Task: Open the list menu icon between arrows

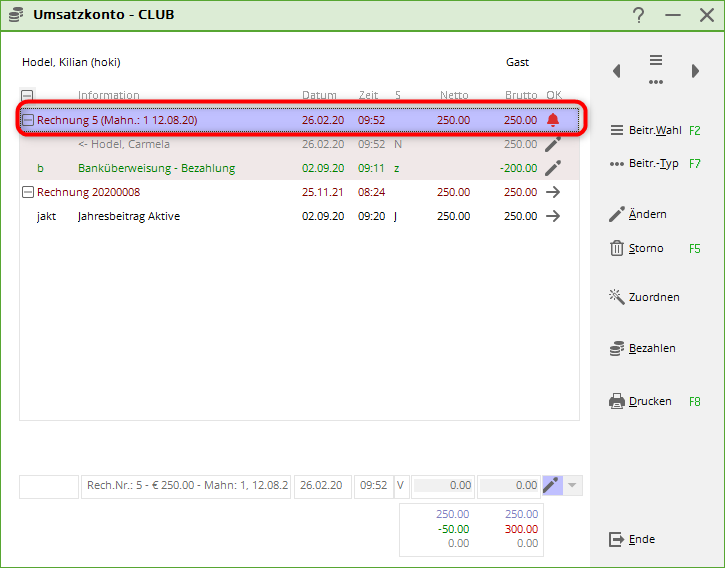Action: pyautogui.click(x=656, y=69)
